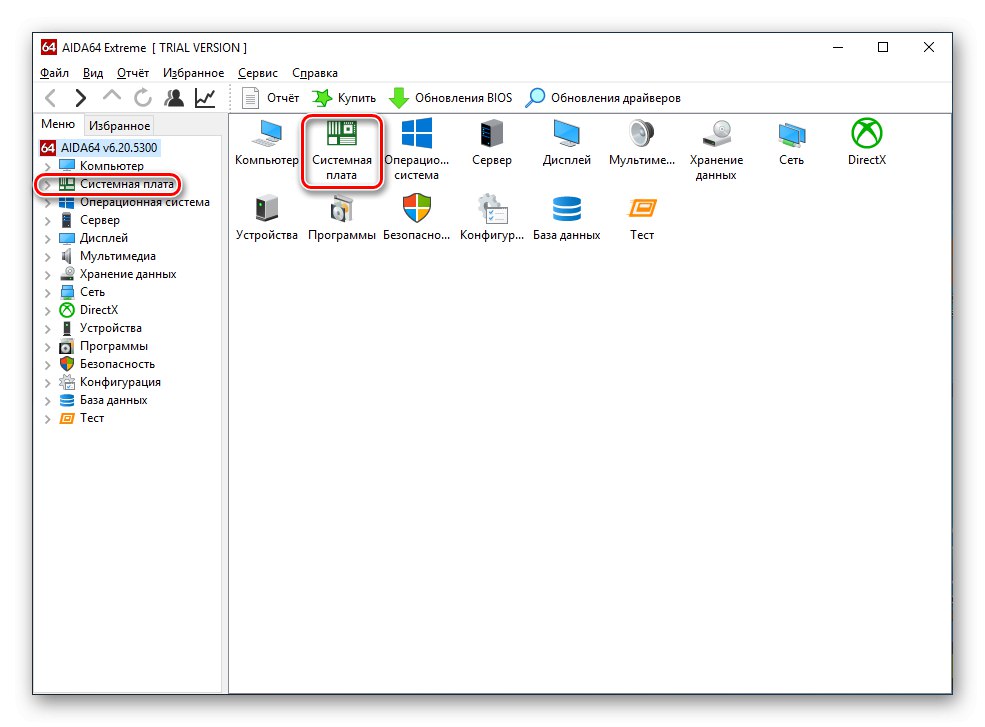Screen dimensions: 985x727
Task: Select Устройства in the left tree
Action: click(111, 328)
